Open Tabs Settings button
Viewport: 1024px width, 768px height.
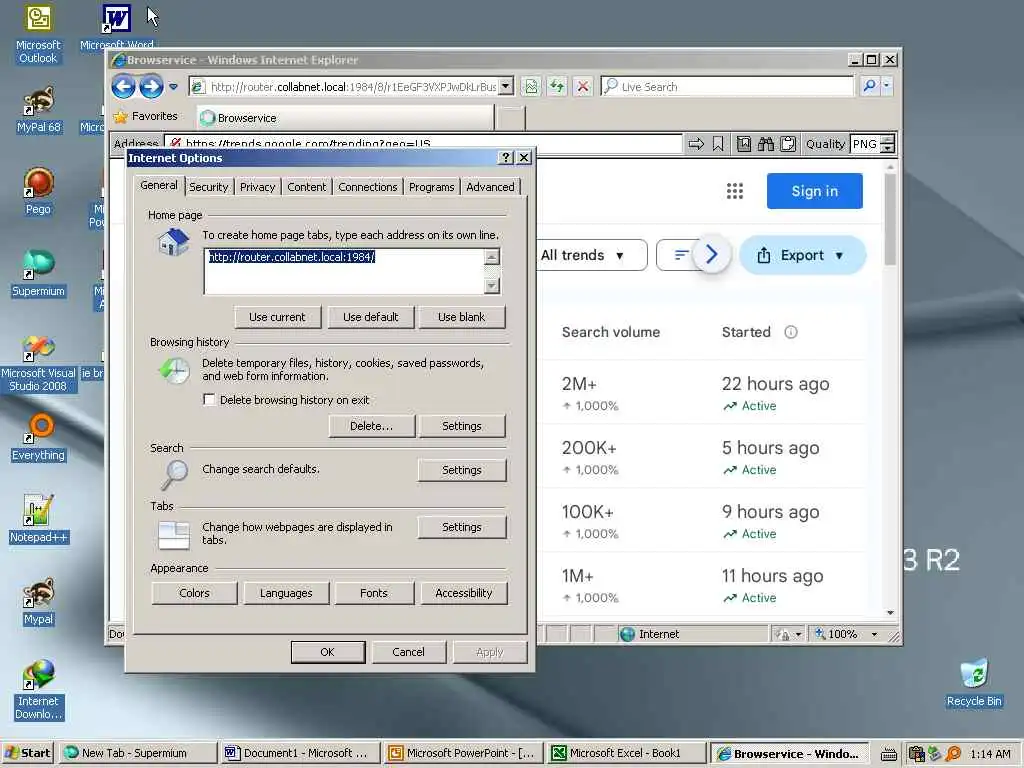pos(461,527)
